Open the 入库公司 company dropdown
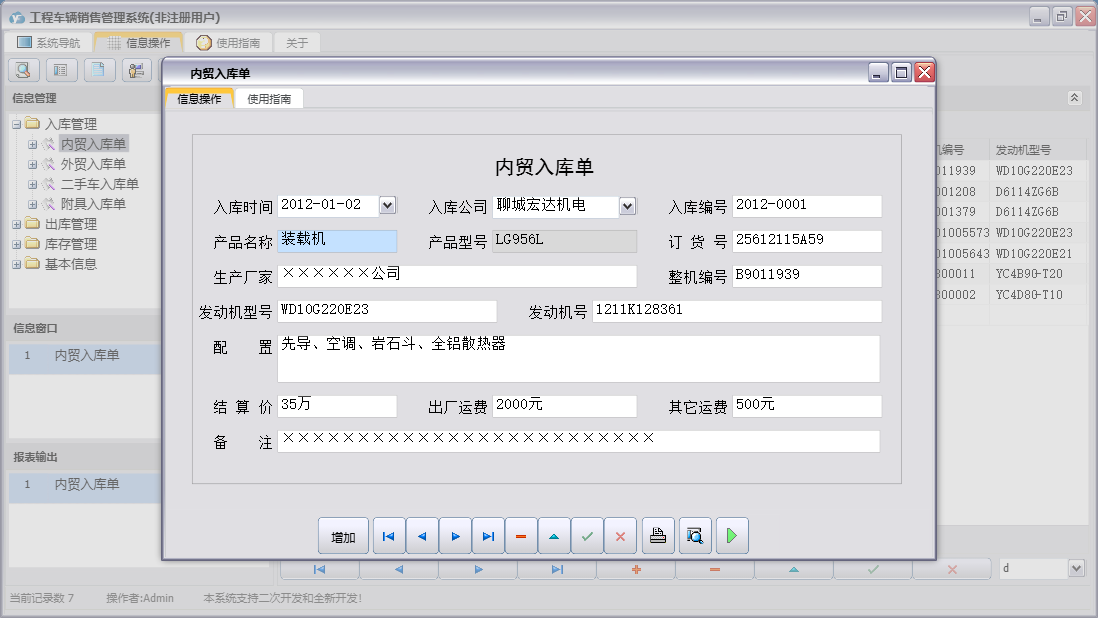1098x618 pixels. click(x=629, y=205)
